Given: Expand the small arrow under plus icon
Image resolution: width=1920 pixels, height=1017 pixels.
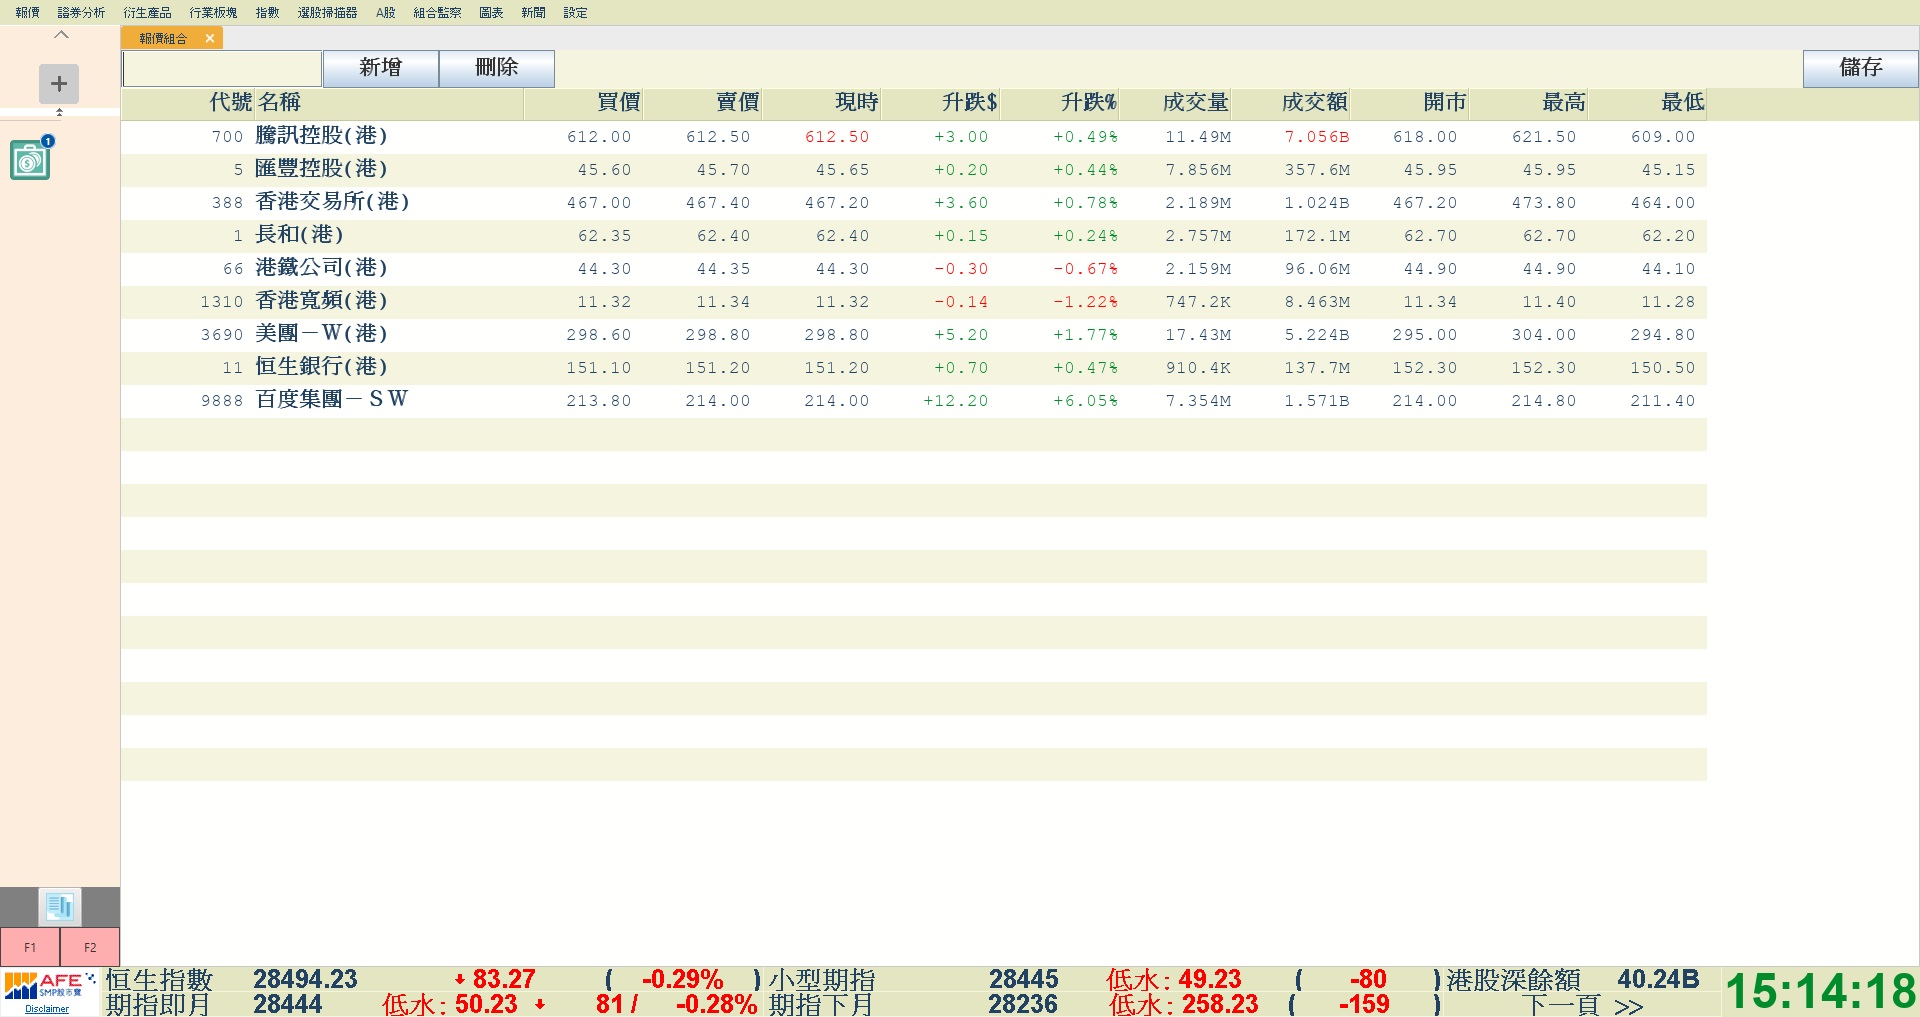Looking at the screenshot, I should (x=59, y=112).
